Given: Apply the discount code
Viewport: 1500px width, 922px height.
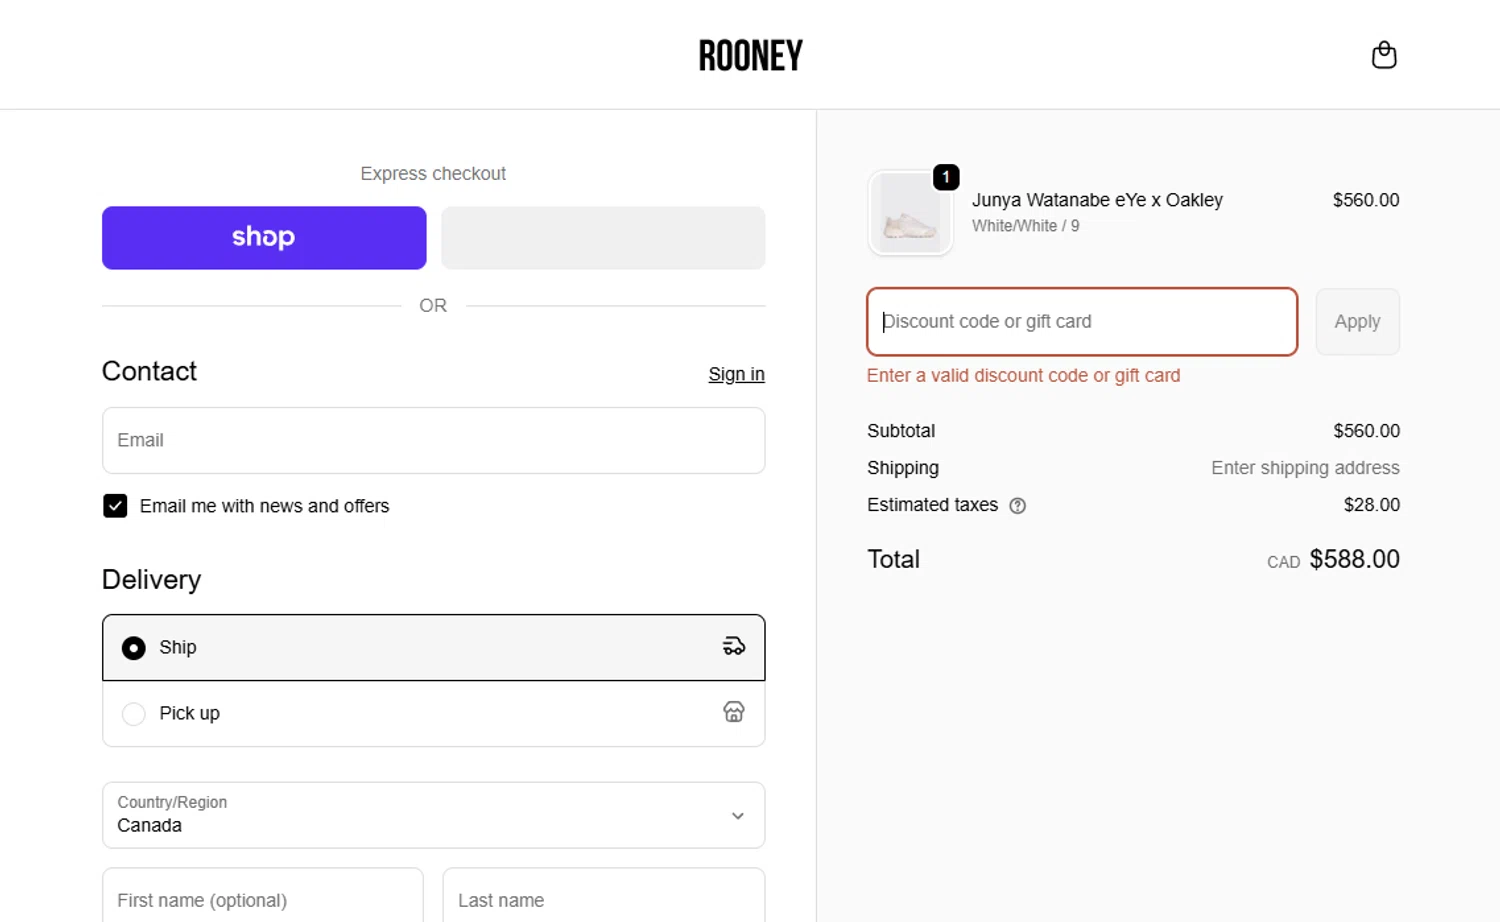Looking at the screenshot, I should pos(1357,322).
